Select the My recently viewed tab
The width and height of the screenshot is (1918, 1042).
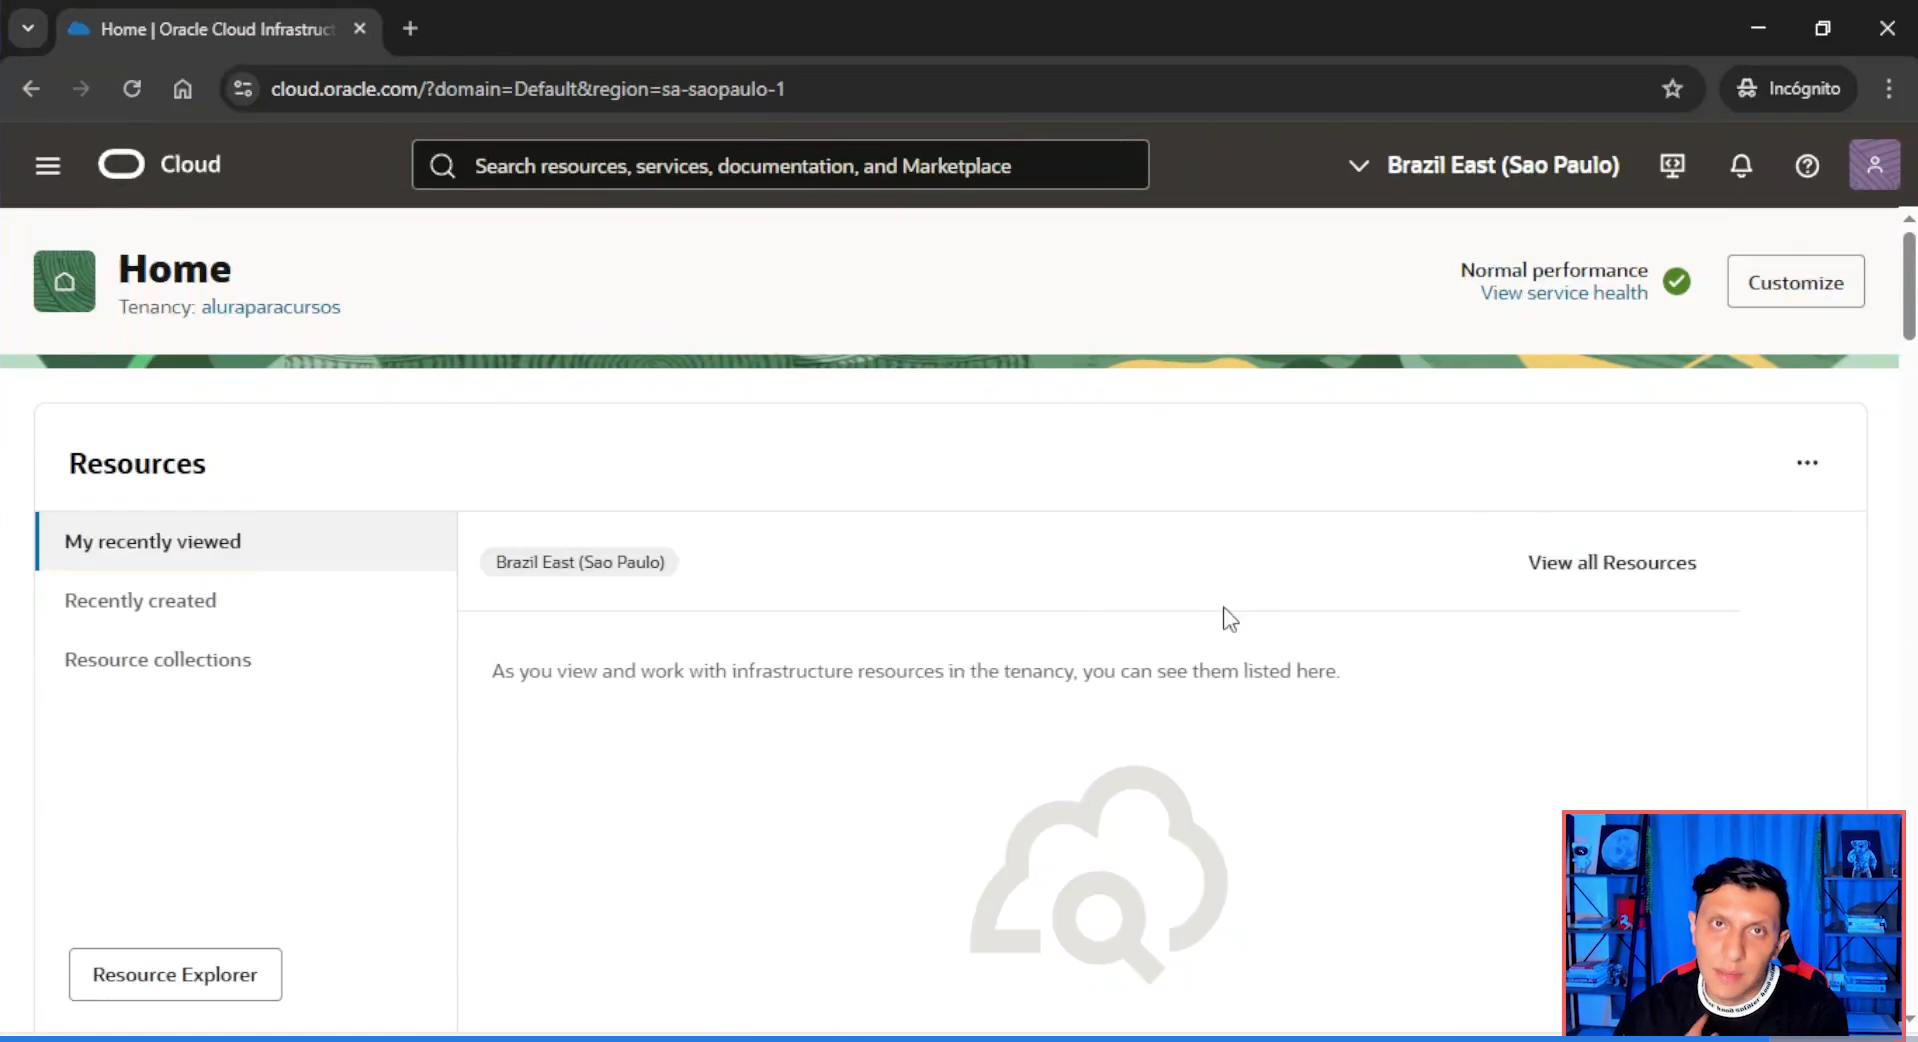tap(247, 541)
